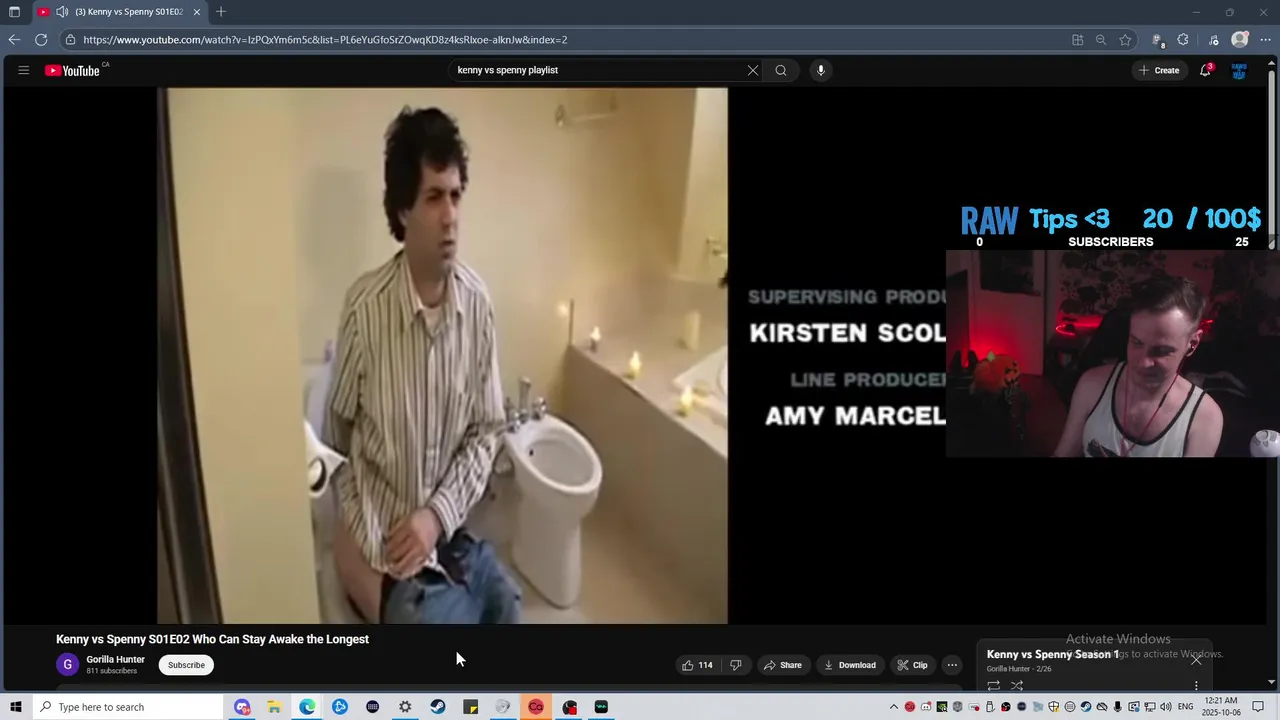Subscribe to Gorilla Hunter channel
Viewport: 1280px width, 720px height.
pos(186,665)
